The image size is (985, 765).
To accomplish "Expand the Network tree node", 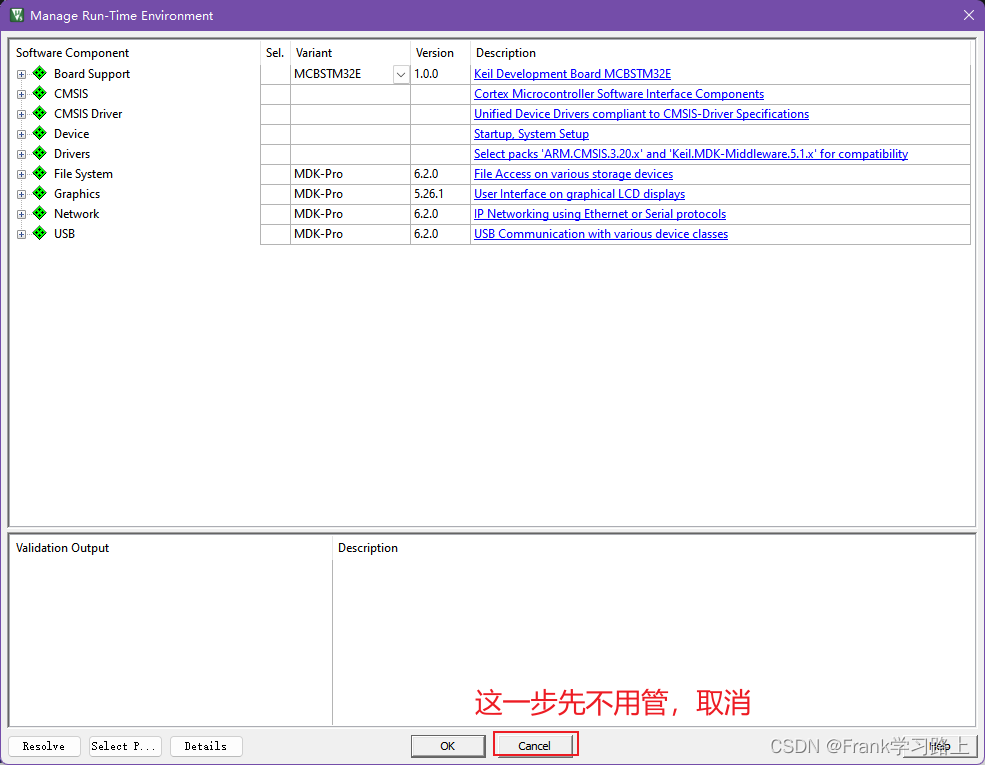I will (21, 214).
